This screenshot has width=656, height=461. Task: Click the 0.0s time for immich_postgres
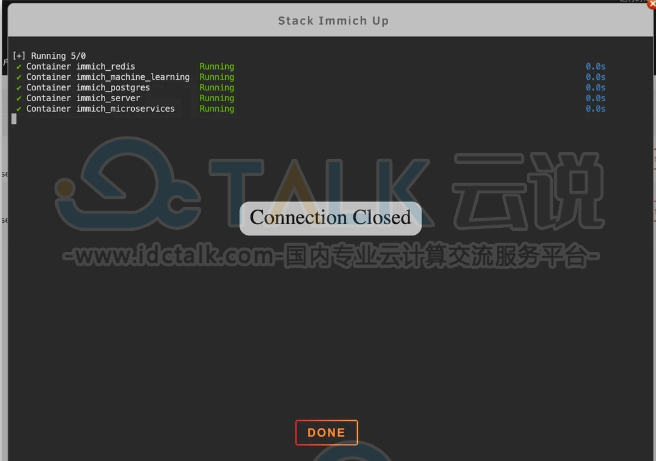(595, 88)
